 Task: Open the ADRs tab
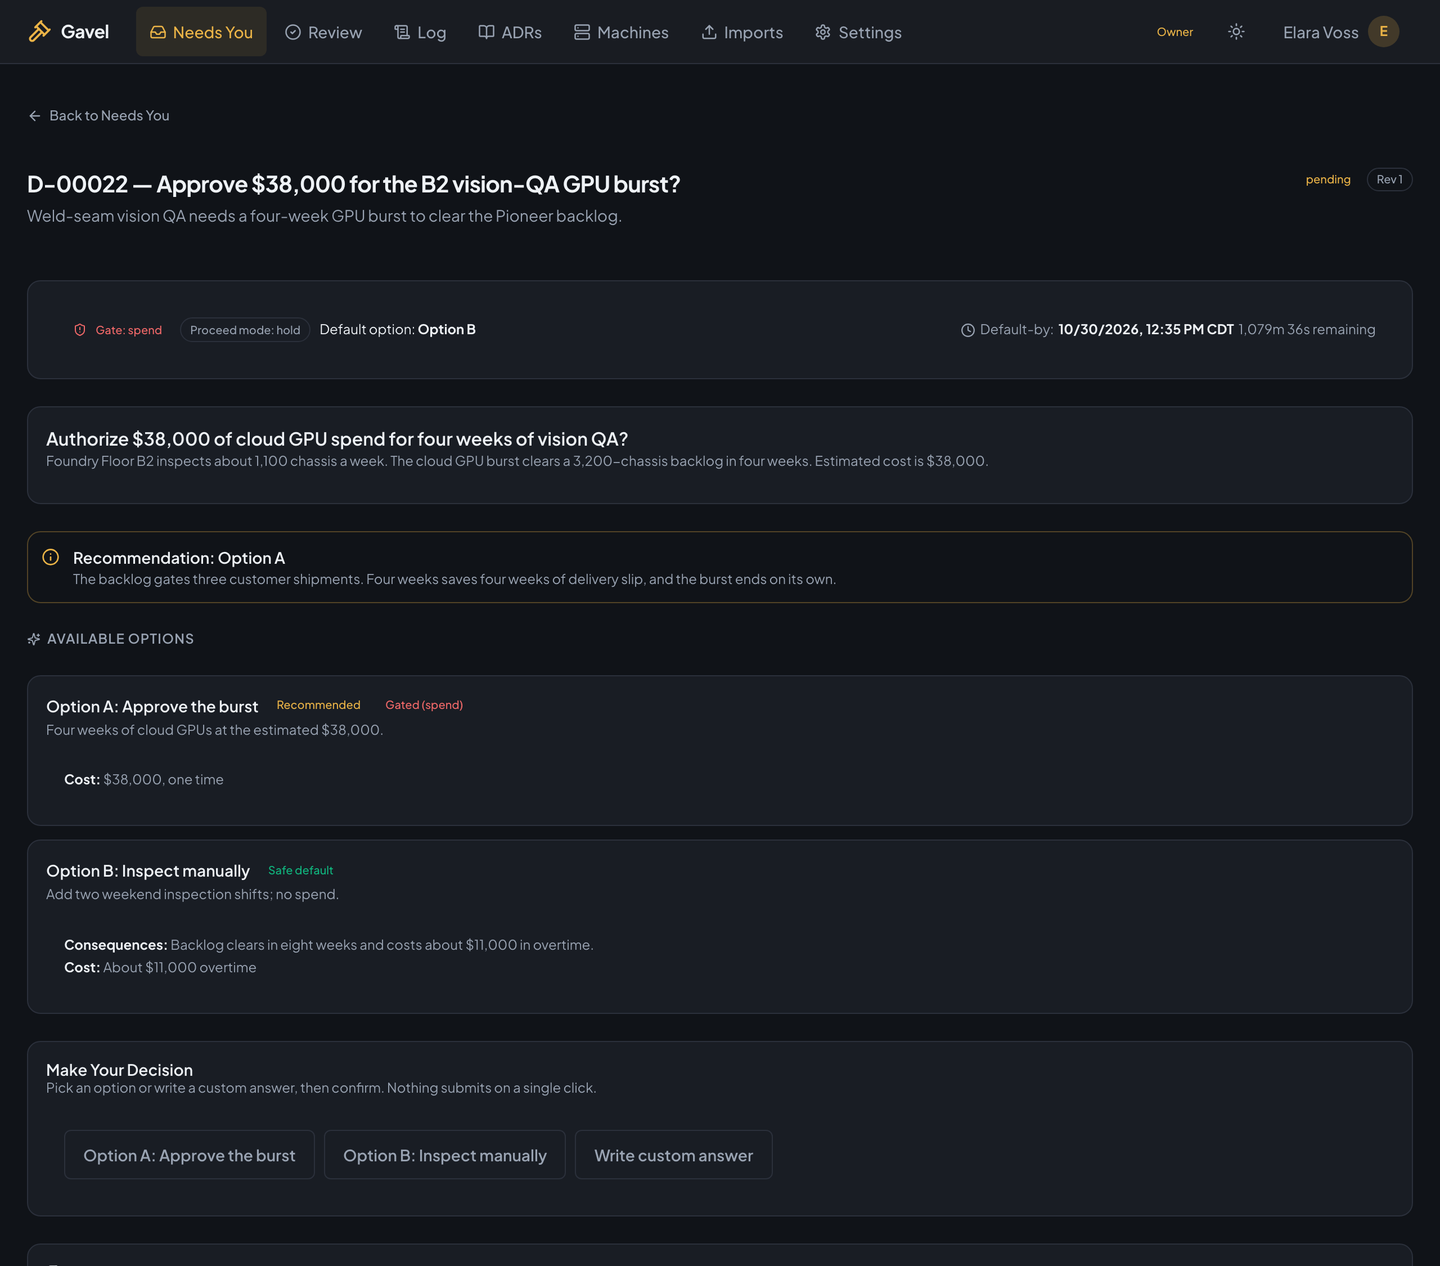coord(510,32)
